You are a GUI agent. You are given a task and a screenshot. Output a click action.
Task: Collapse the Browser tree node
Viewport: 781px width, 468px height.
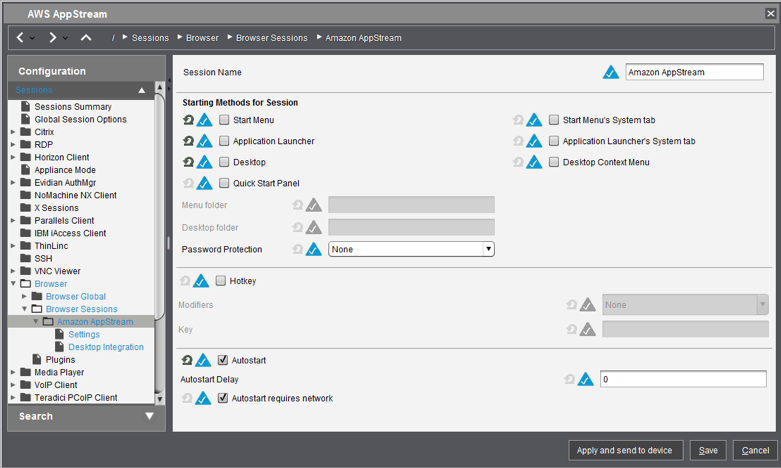click(x=13, y=284)
